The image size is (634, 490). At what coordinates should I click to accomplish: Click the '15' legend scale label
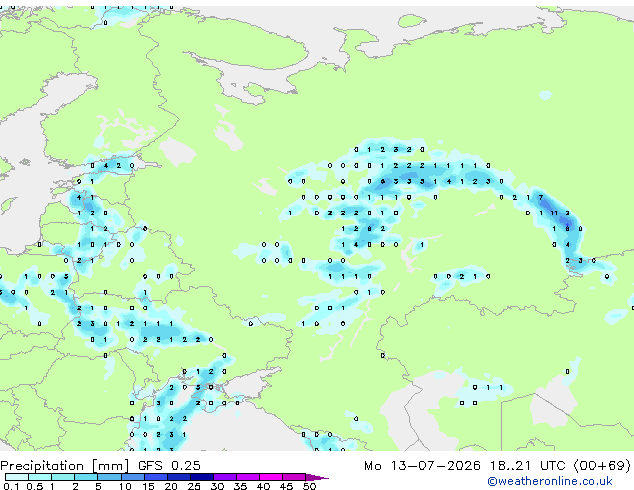[148, 486]
